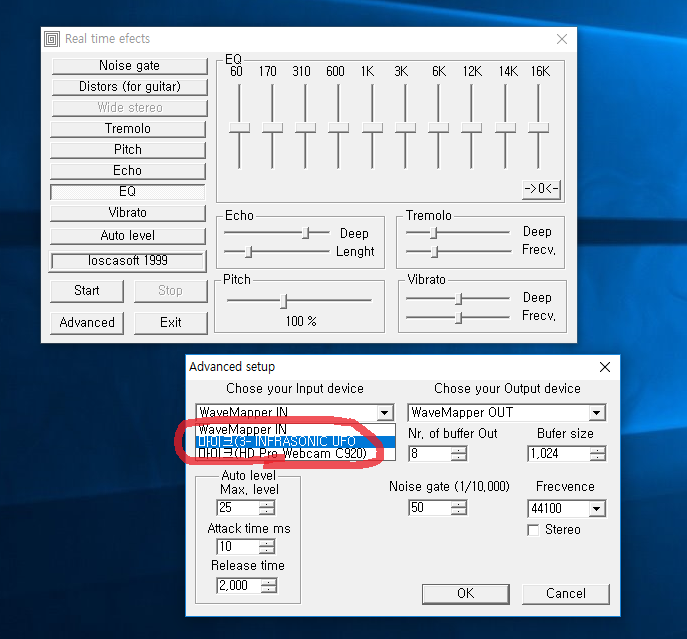This screenshot has height=639, width=687.
Task: Click the Bufer size 1,024 field
Action: (x=559, y=454)
